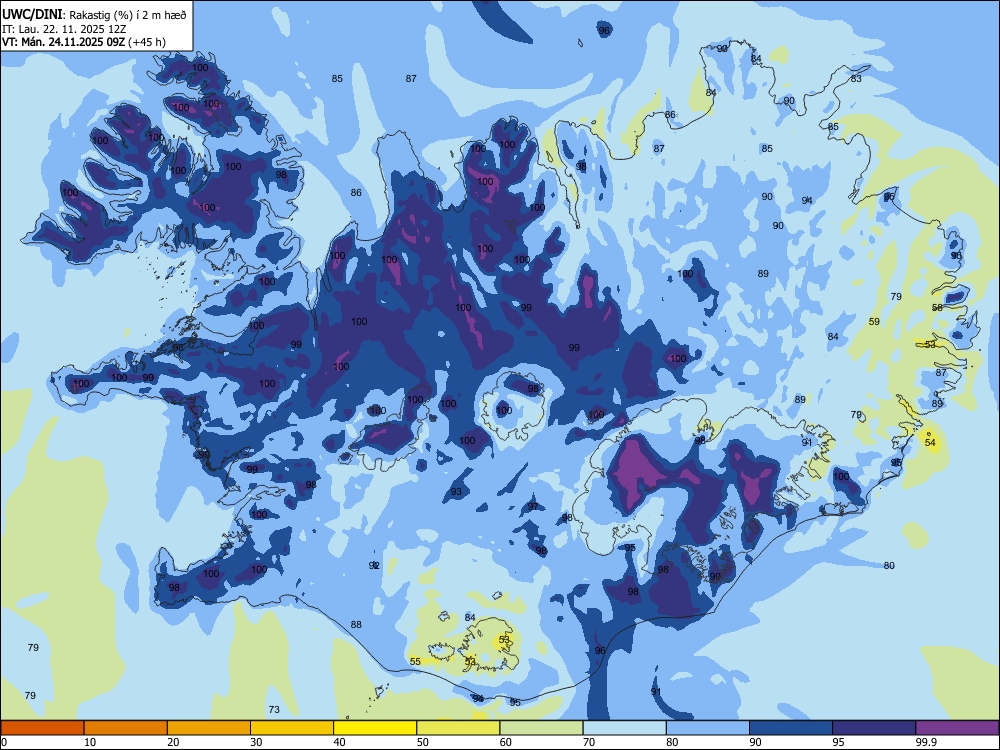
Task: Click the '55' humidity value on the map
Action: pyautogui.click(x=415, y=661)
